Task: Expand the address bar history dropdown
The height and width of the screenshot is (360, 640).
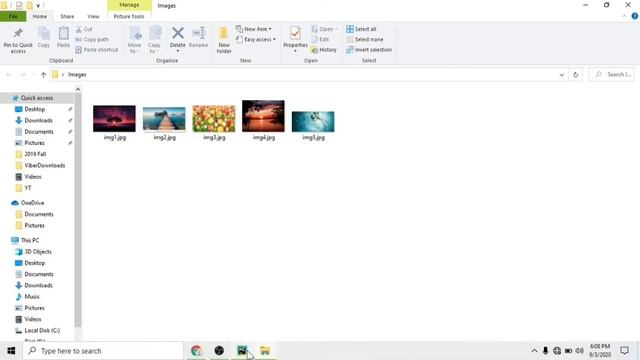Action: (x=562, y=75)
